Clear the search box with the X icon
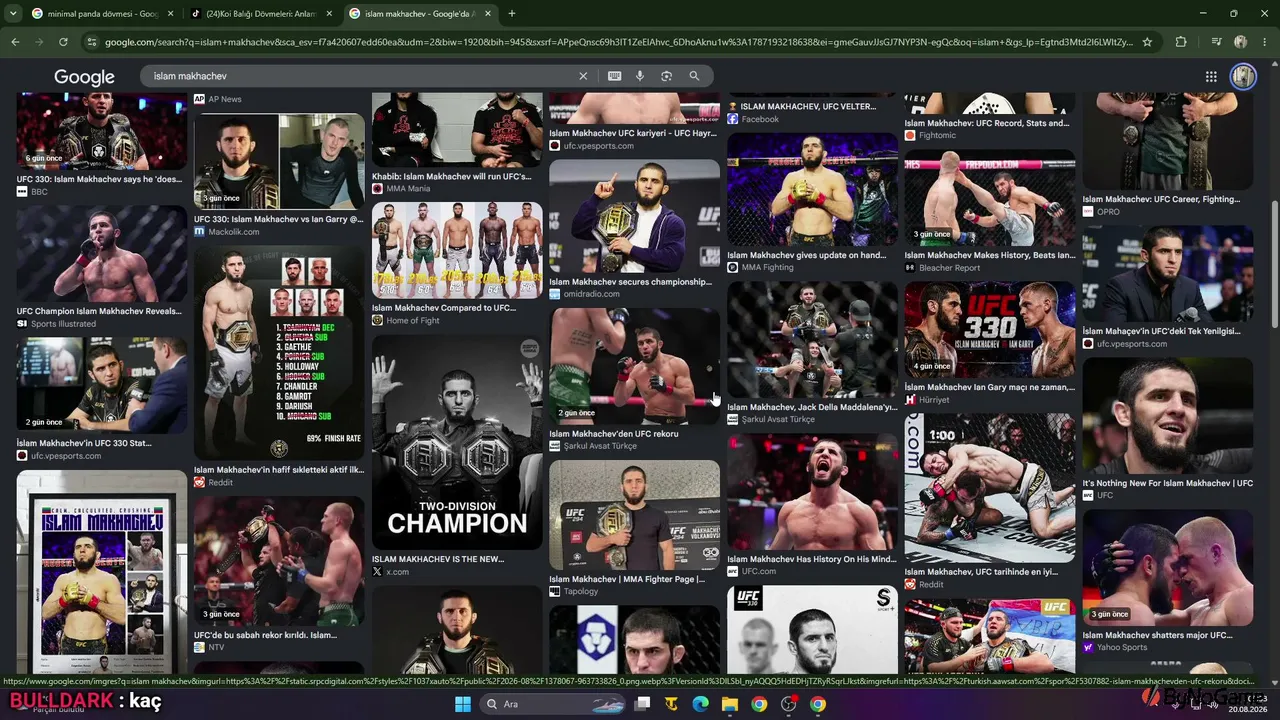 click(x=583, y=76)
